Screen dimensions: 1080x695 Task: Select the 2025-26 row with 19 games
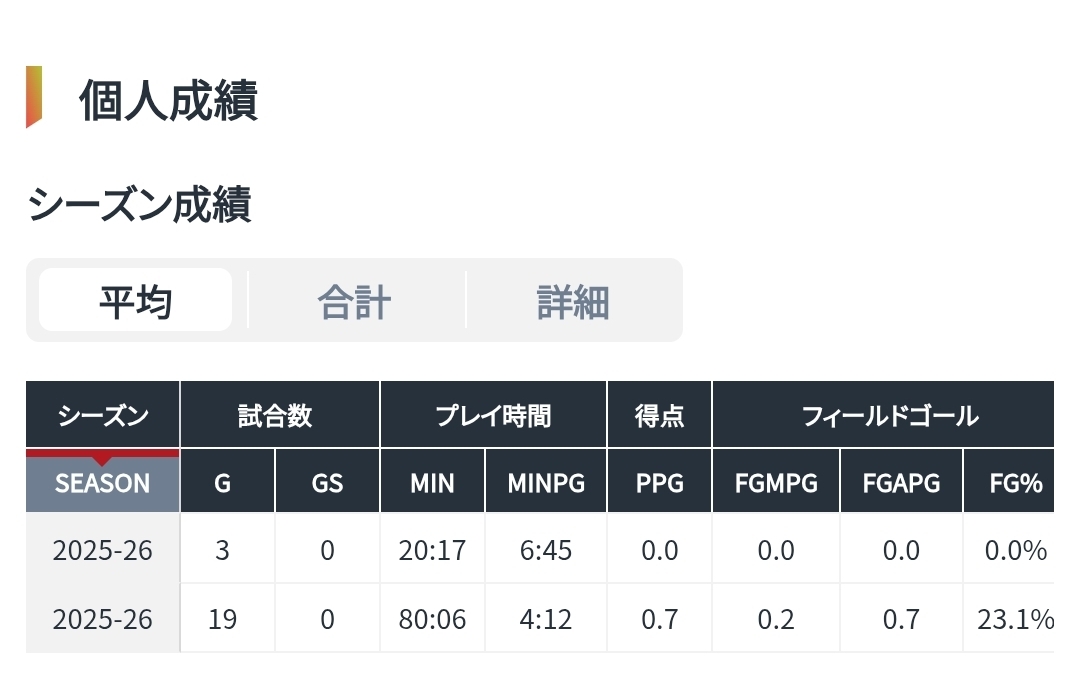pyautogui.click(x=540, y=618)
